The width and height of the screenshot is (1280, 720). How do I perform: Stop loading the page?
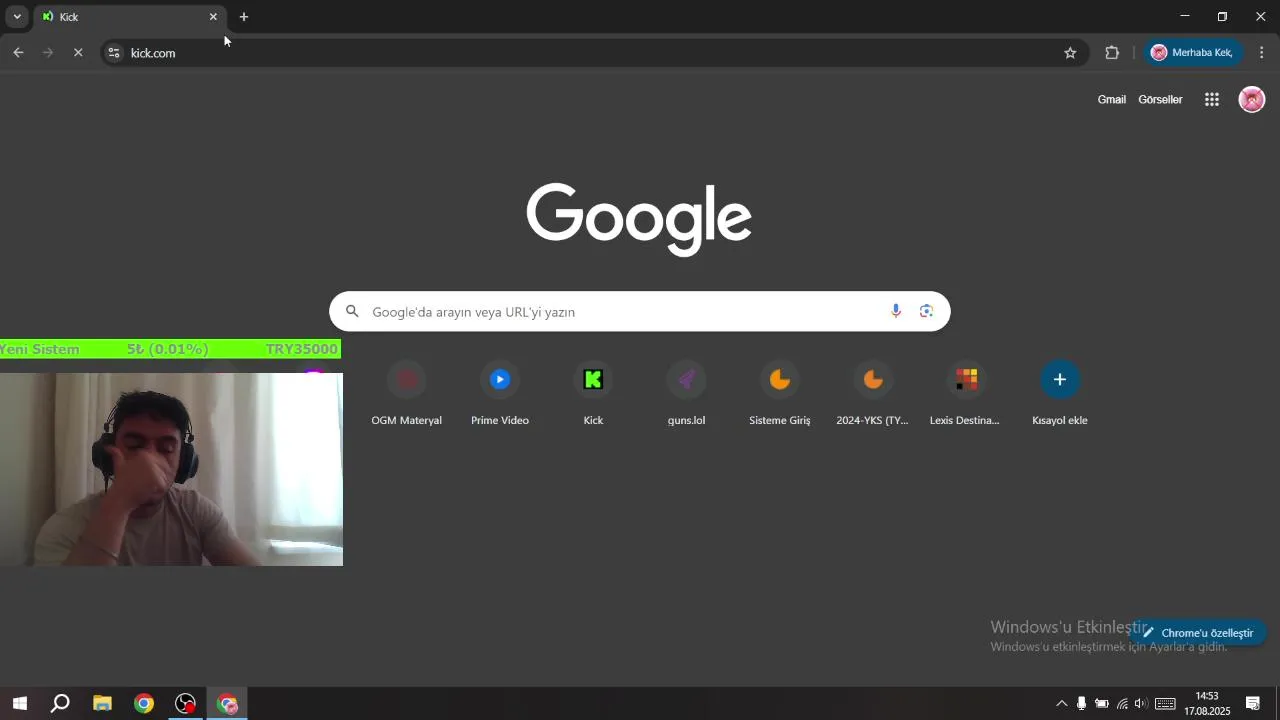pos(78,53)
